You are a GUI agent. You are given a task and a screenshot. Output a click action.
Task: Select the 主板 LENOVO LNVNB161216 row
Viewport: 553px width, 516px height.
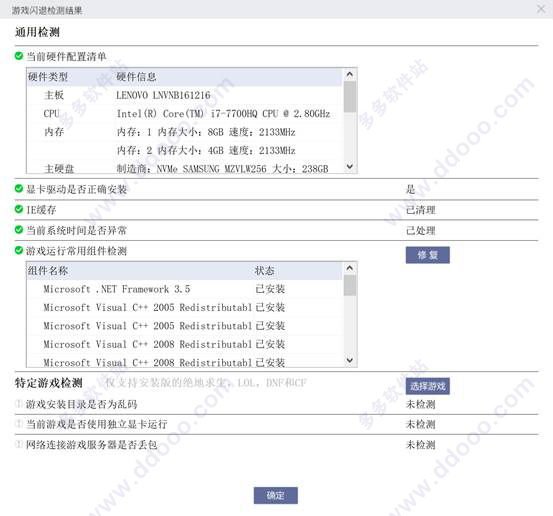pos(185,95)
